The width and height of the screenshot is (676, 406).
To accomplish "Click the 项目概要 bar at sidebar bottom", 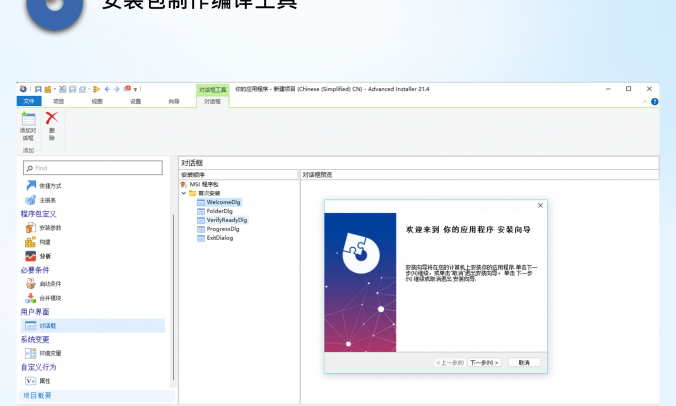I will (x=97, y=395).
